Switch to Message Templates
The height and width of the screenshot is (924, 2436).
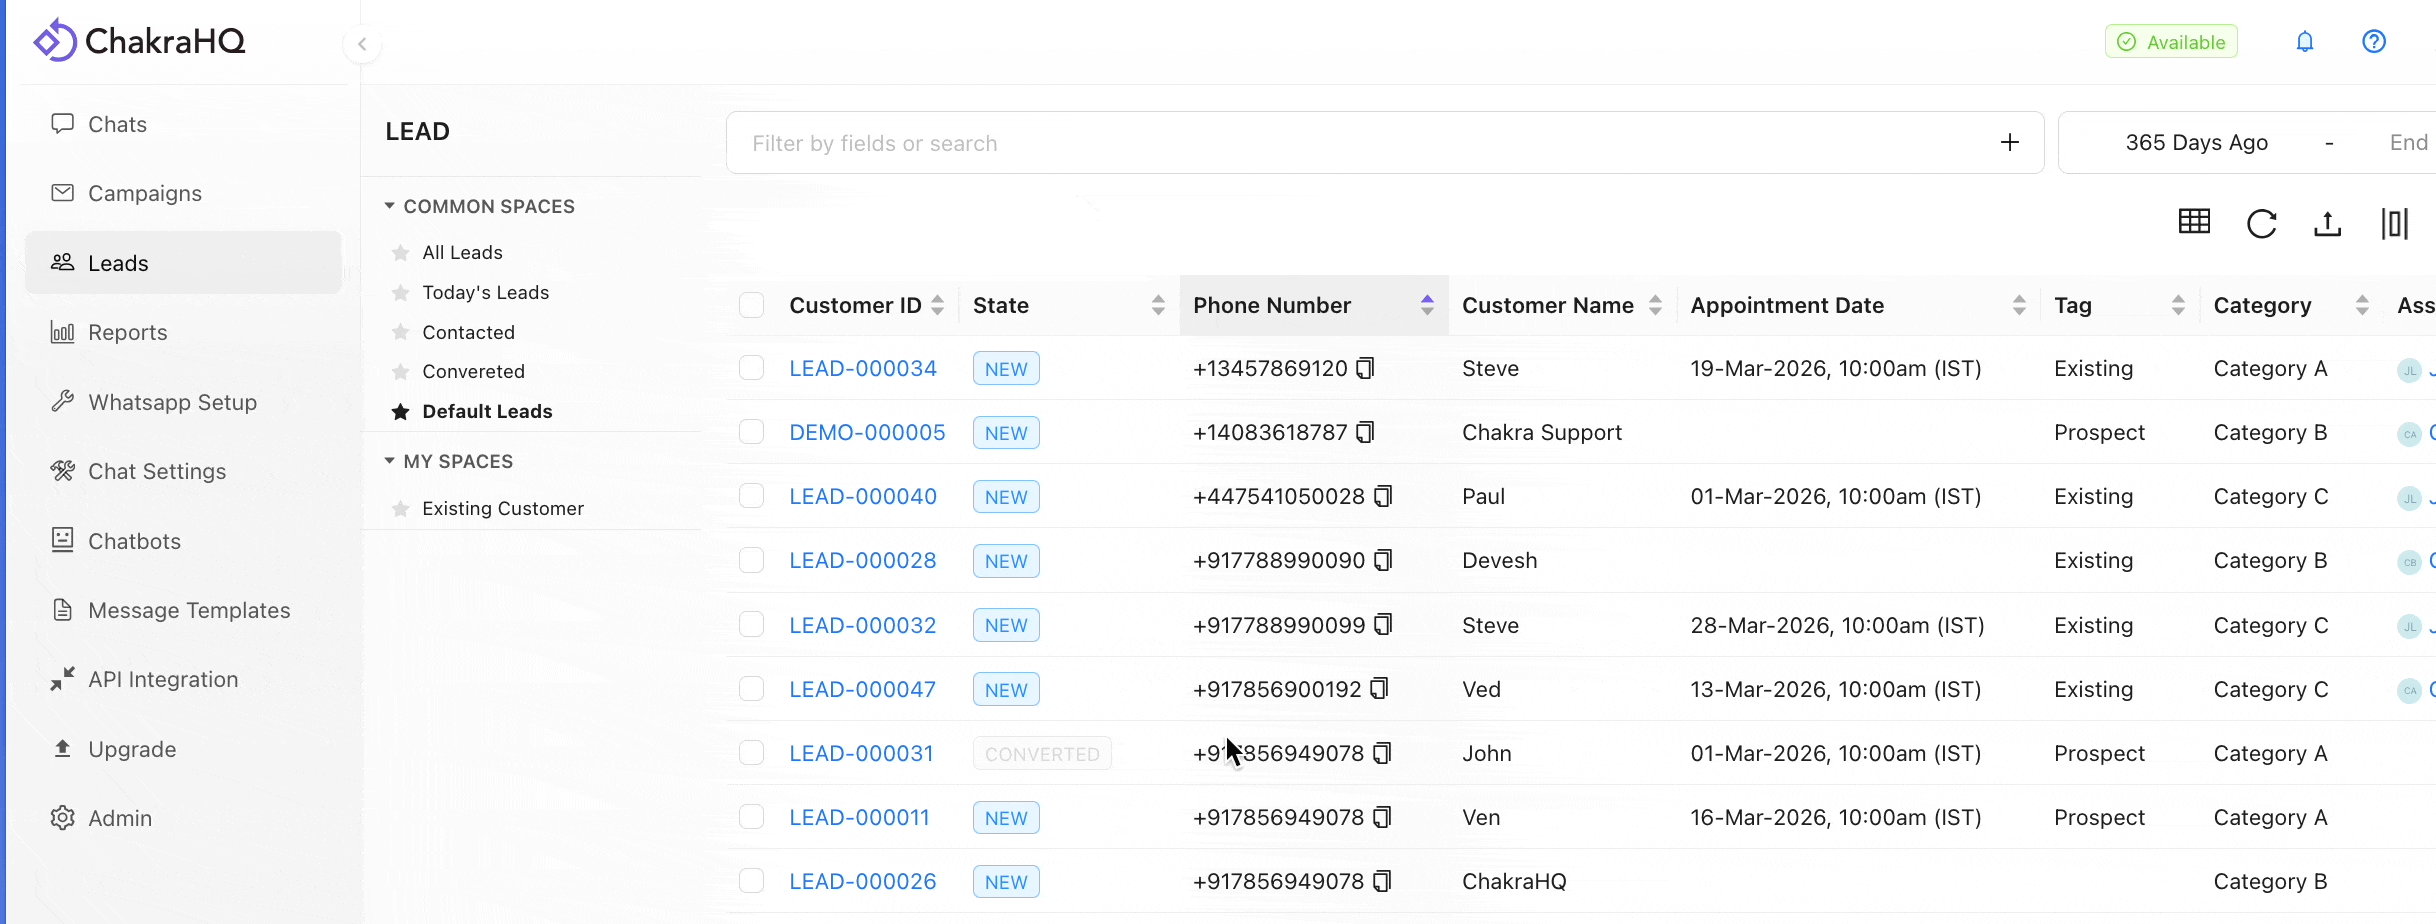coord(189,610)
